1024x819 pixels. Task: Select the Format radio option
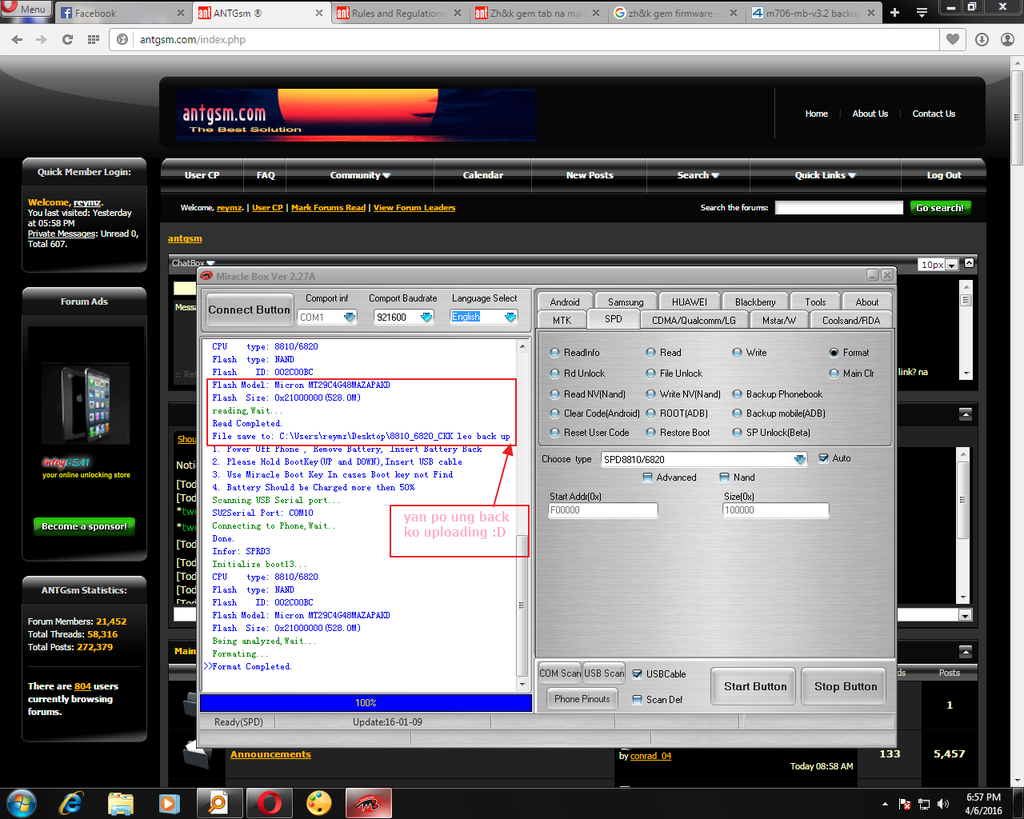[849, 353]
